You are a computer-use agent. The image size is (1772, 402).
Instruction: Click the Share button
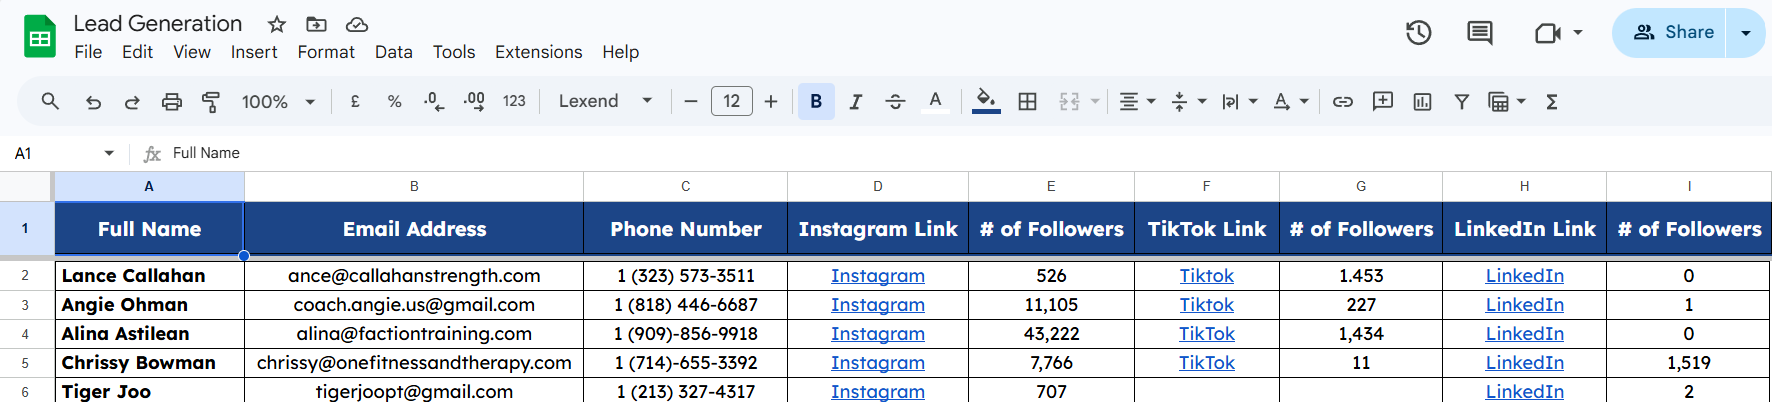click(x=1675, y=33)
